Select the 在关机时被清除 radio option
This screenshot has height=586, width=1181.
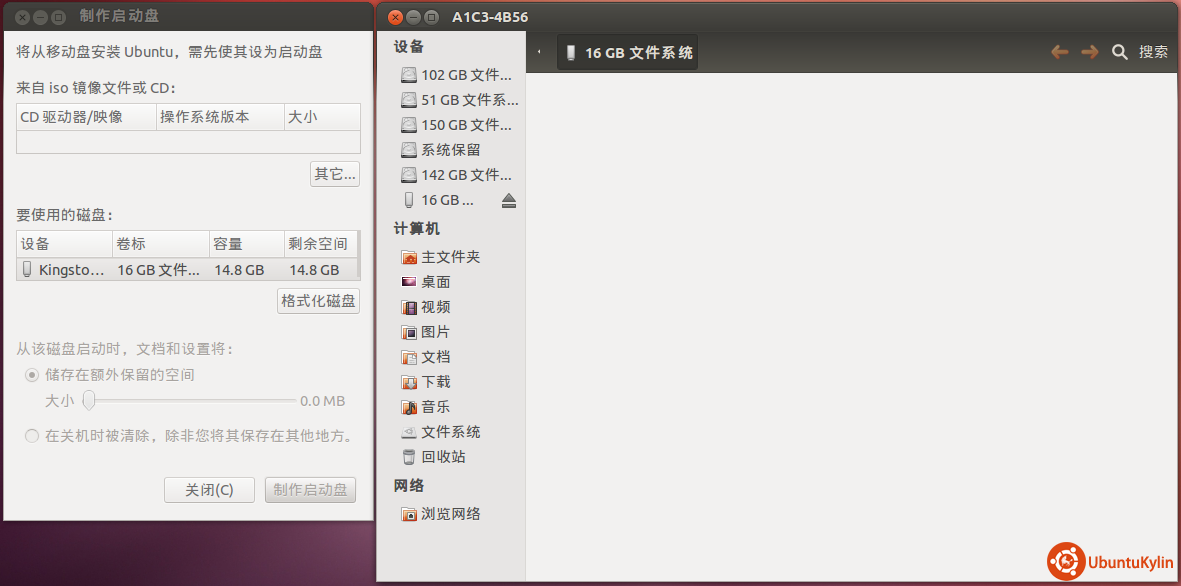coord(32,436)
